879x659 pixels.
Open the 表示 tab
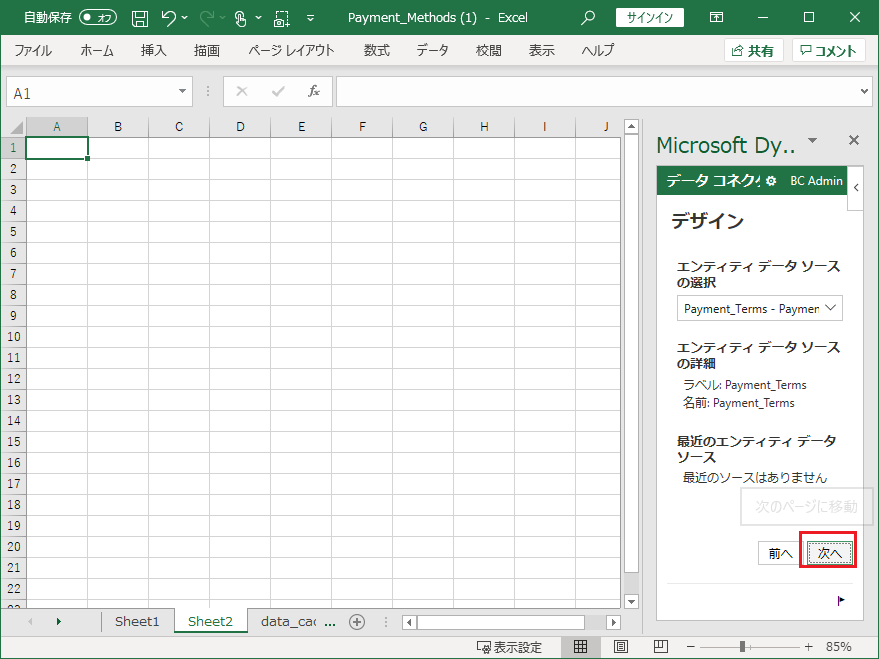tap(542, 50)
